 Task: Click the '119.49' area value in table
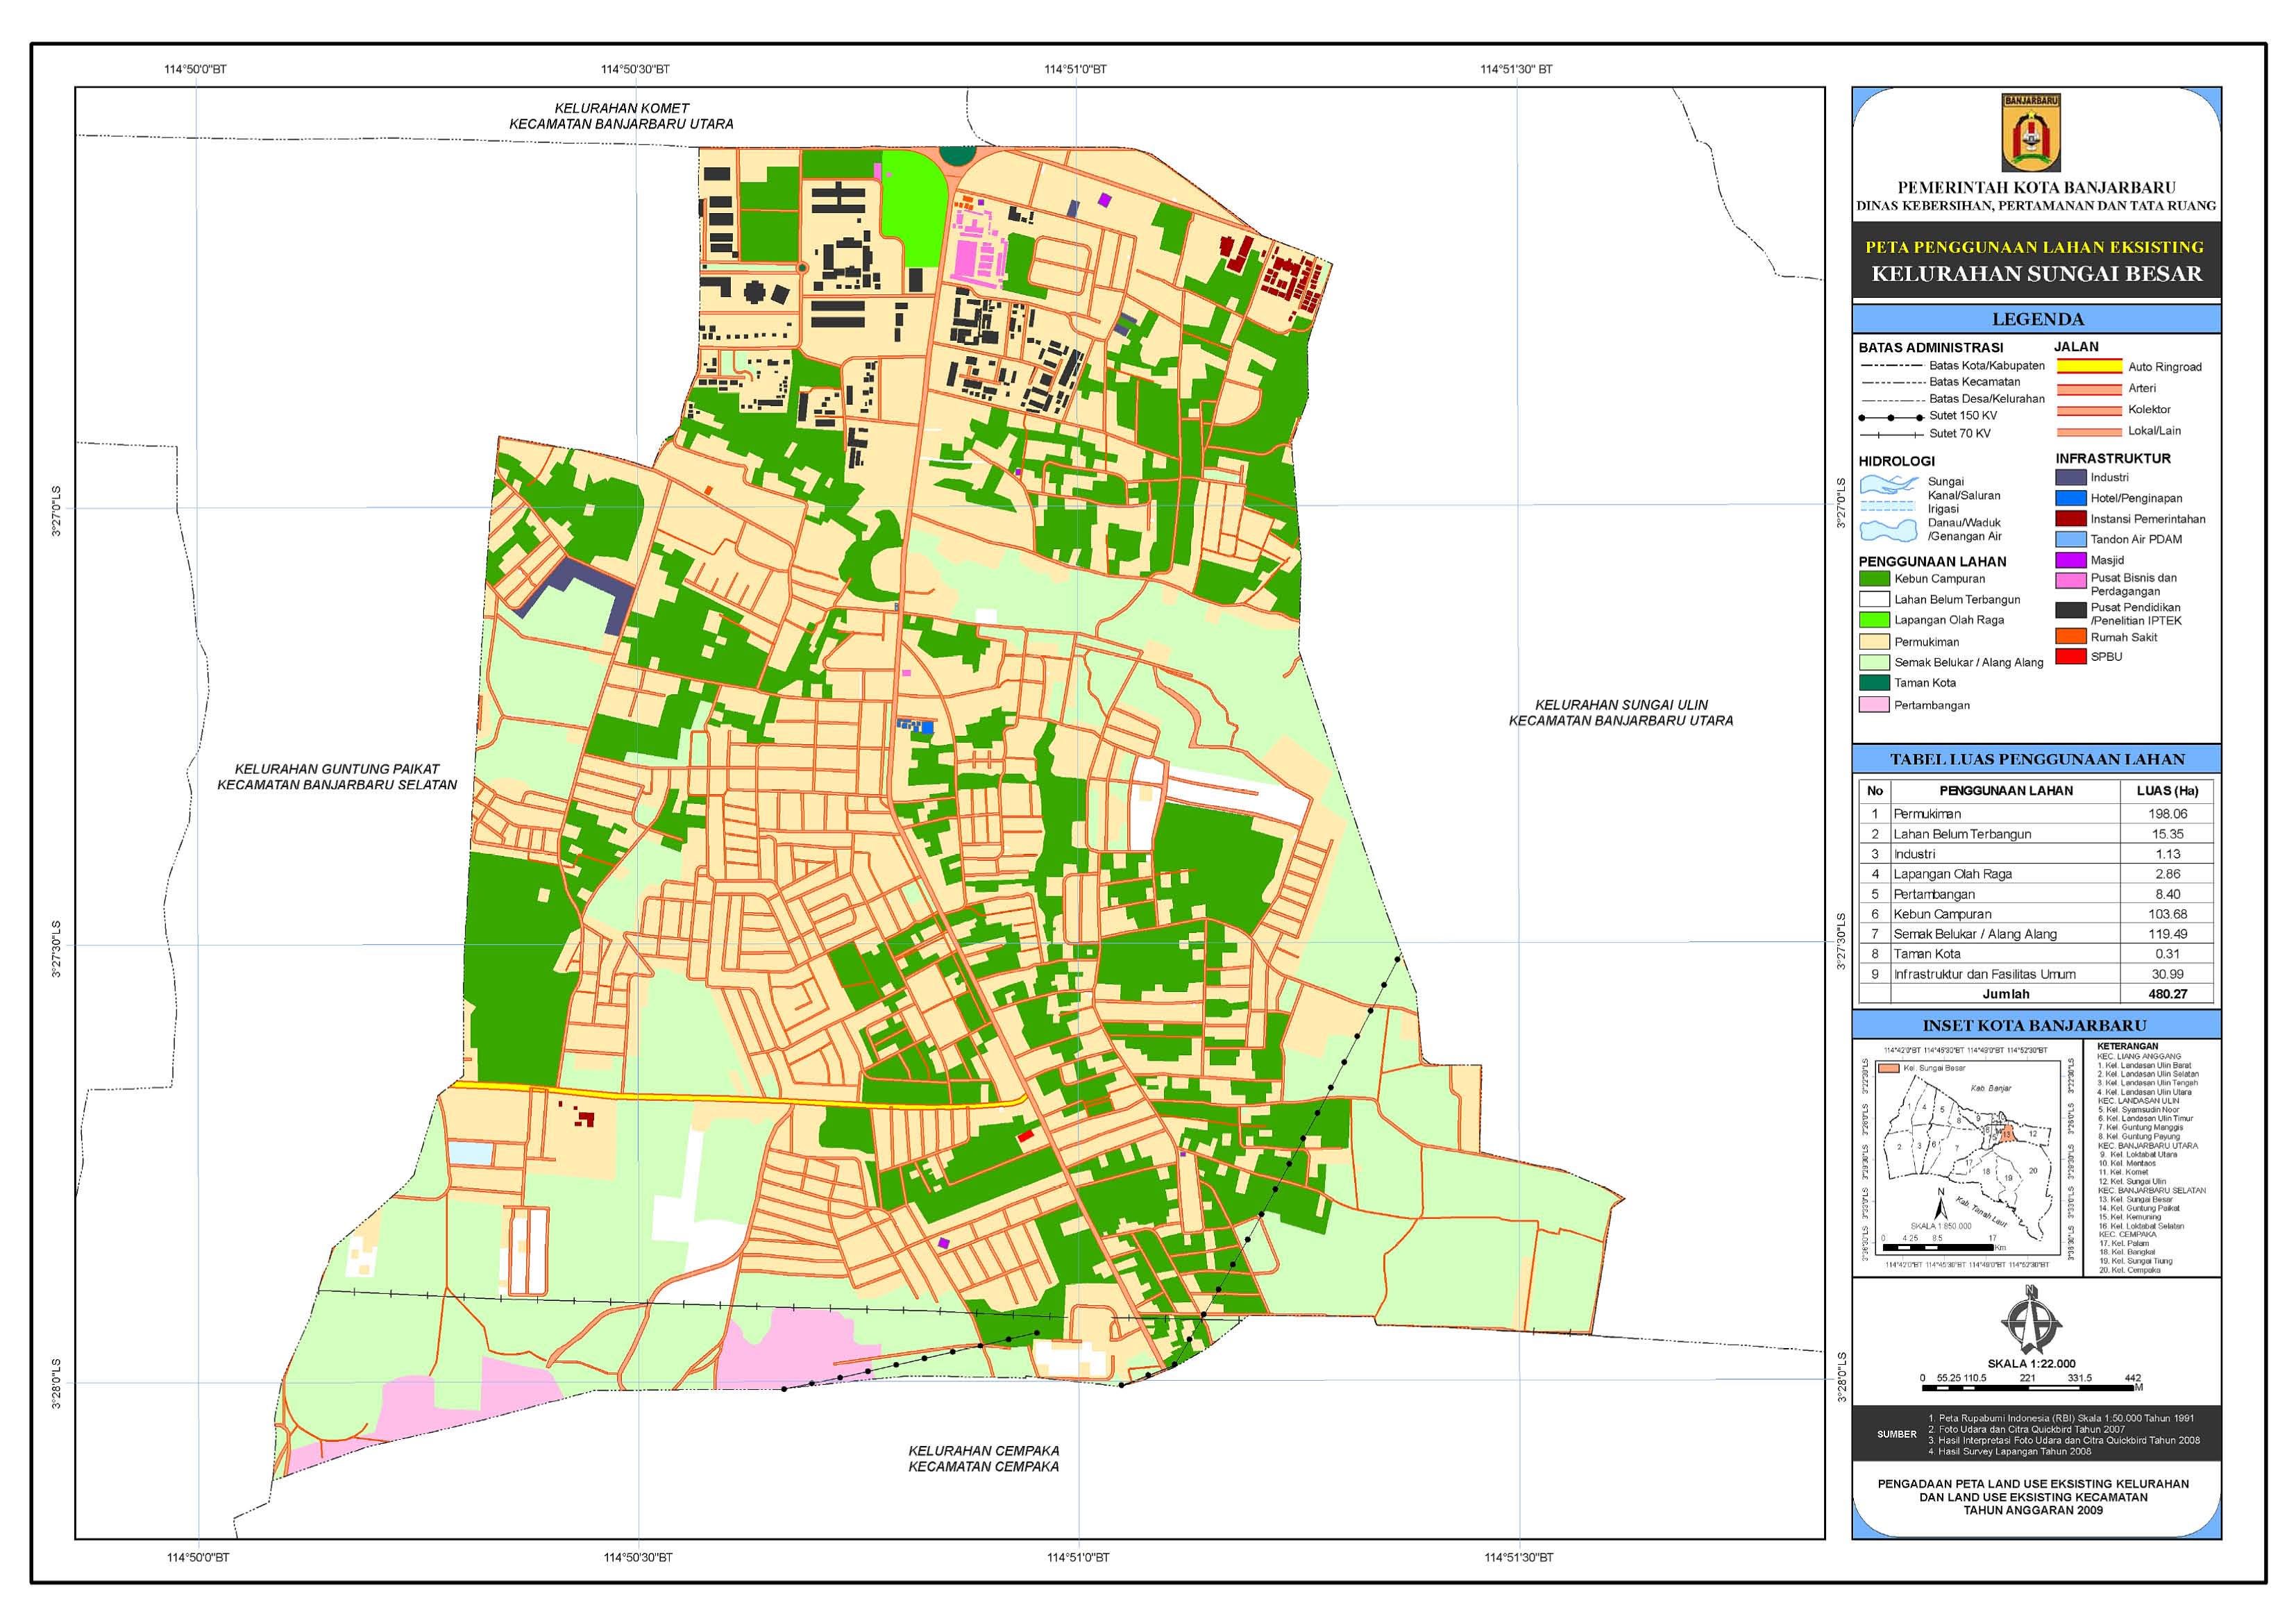click(2167, 934)
